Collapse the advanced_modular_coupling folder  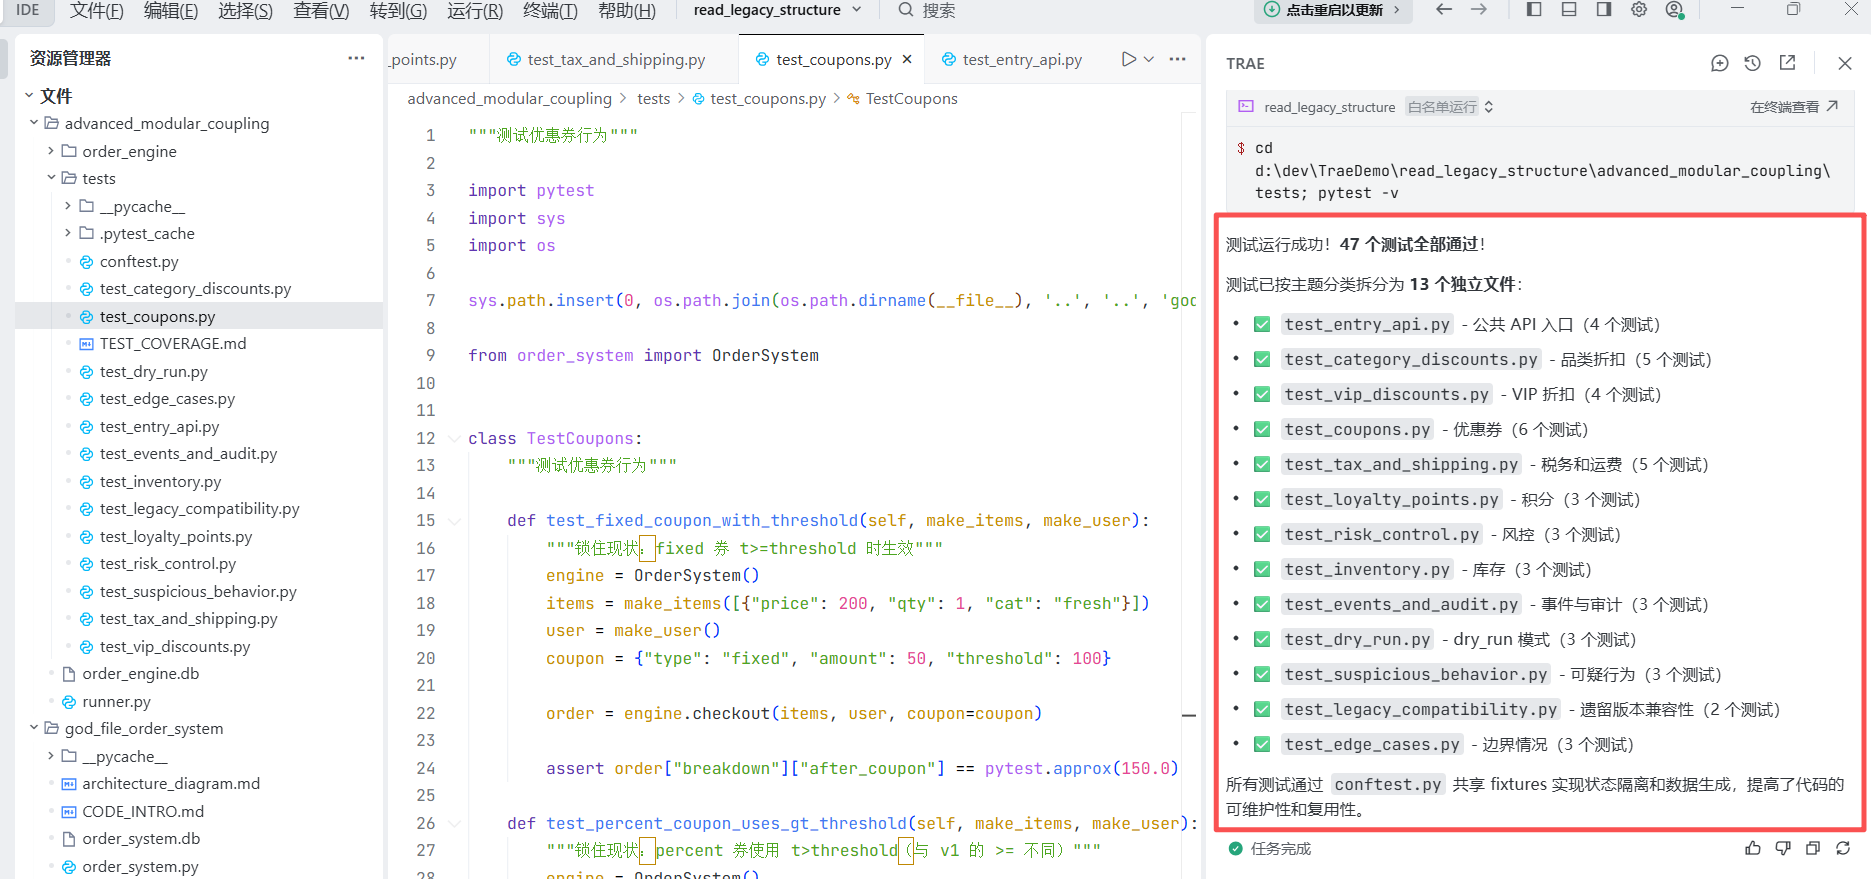[34, 123]
